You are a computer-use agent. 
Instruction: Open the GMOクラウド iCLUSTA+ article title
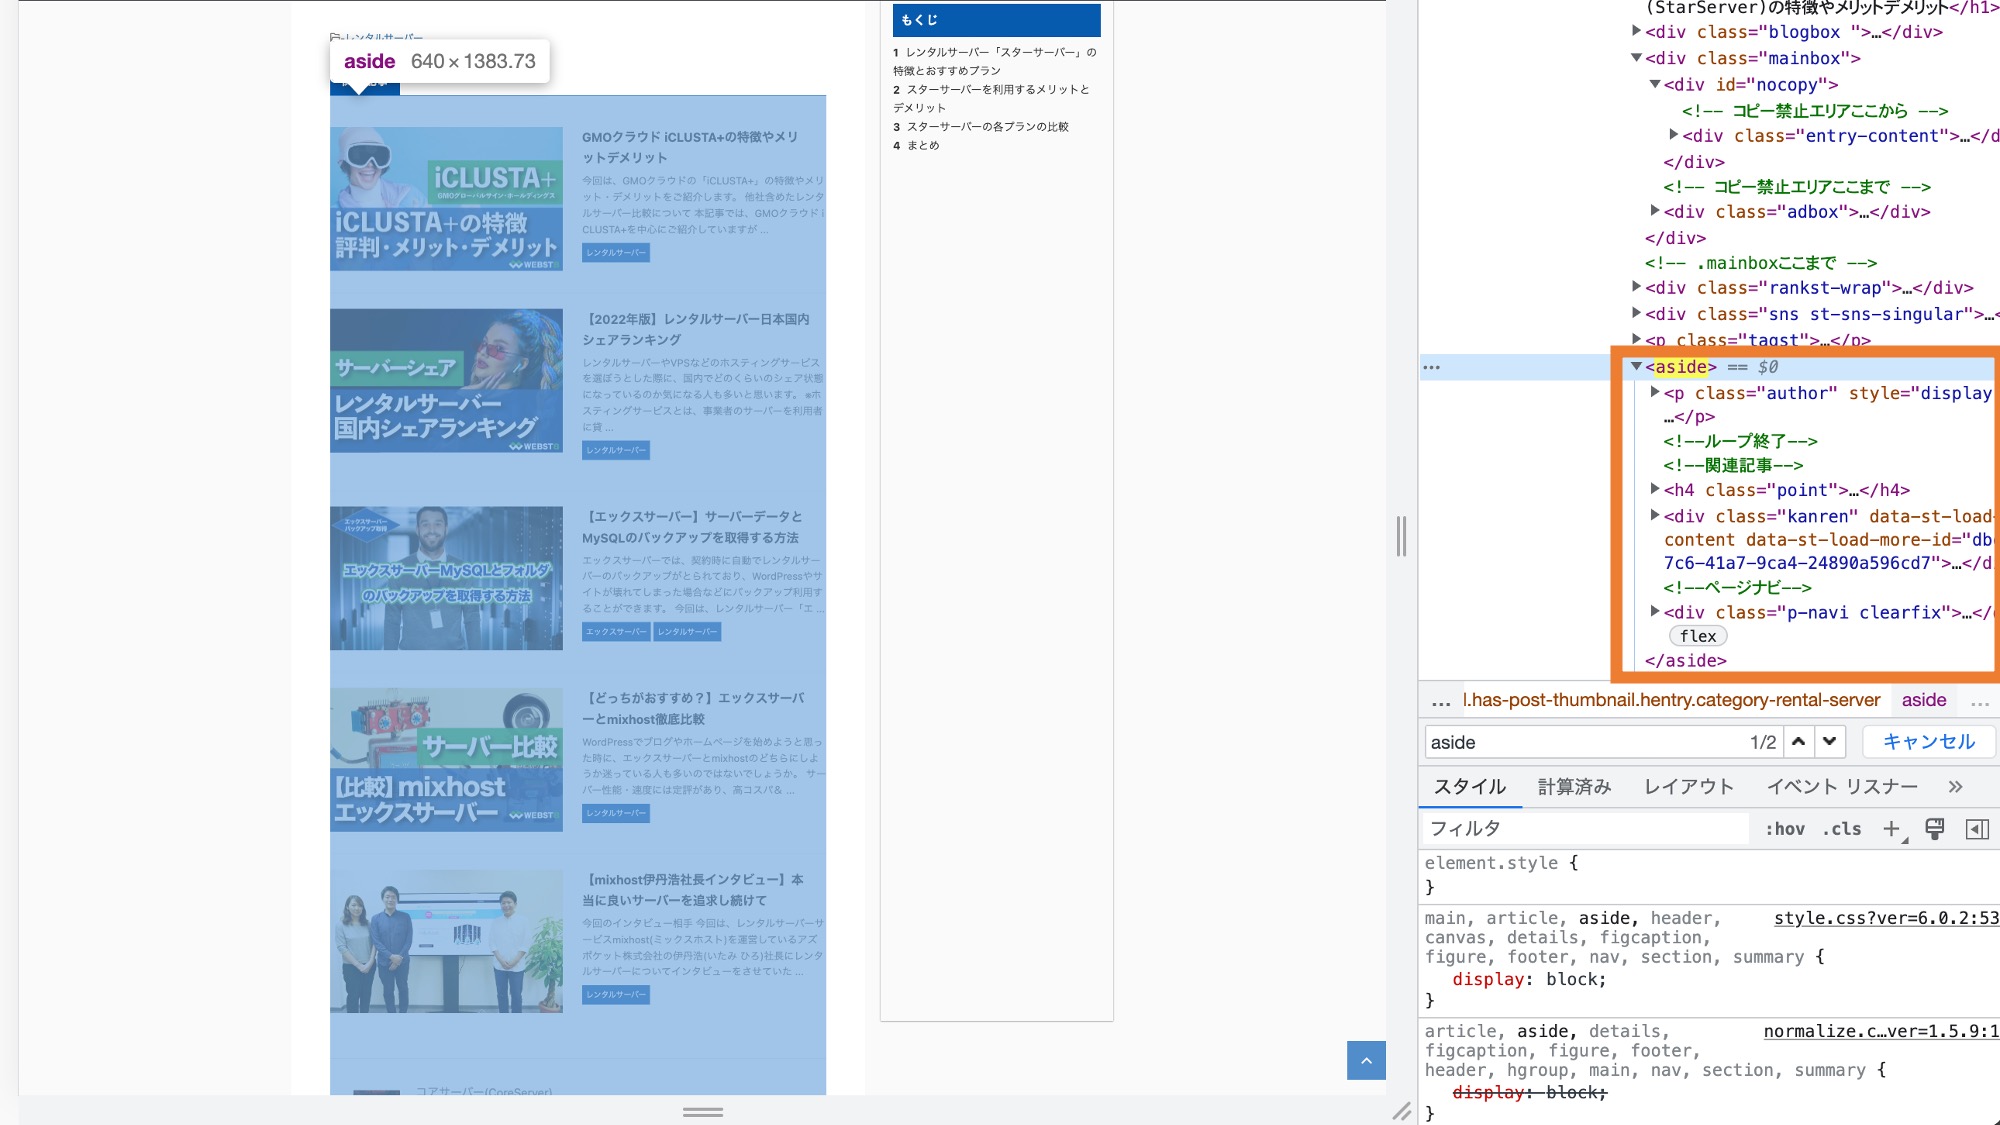tap(690, 147)
